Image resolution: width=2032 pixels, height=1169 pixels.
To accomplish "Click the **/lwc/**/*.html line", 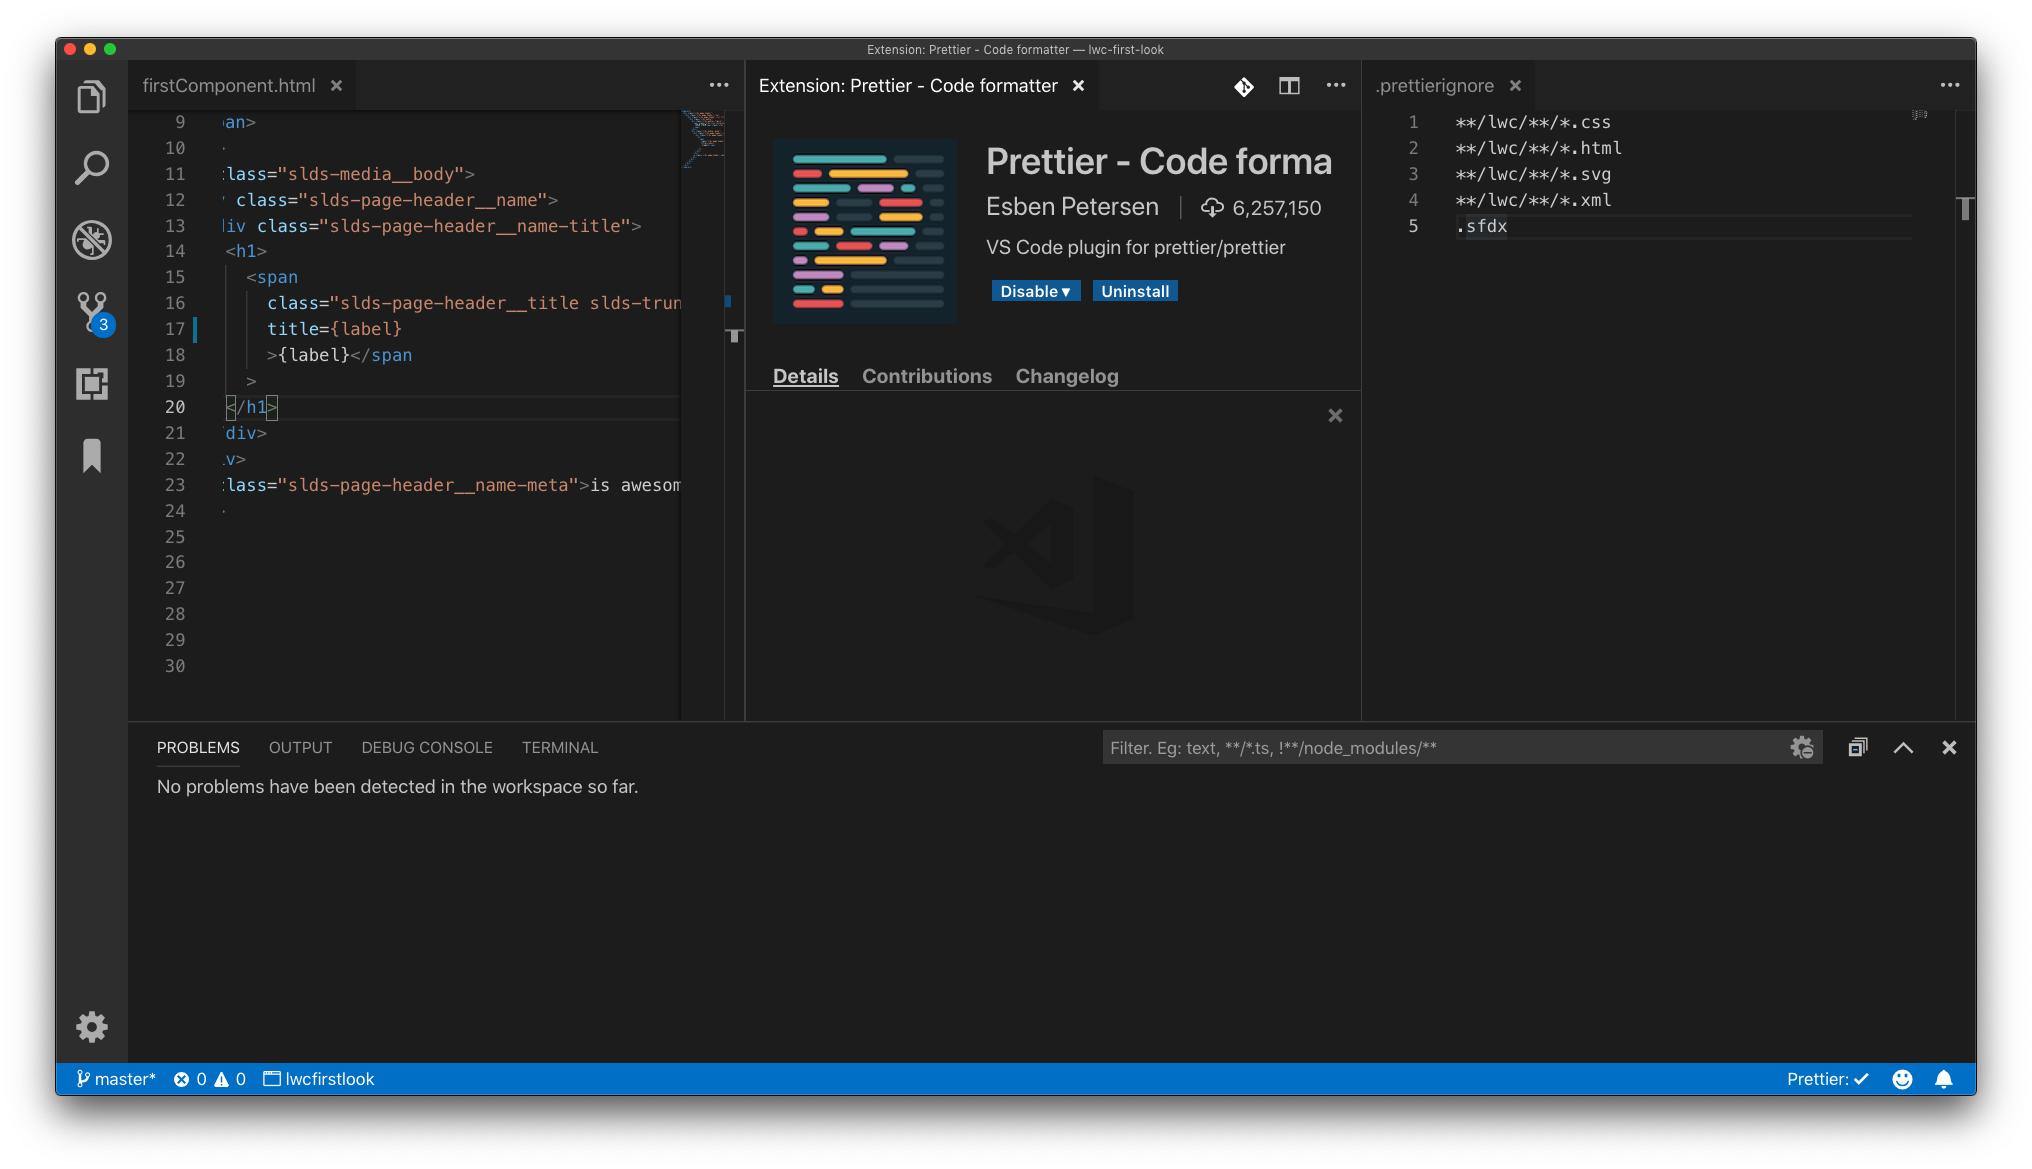I will pyautogui.click(x=1538, y=148).
